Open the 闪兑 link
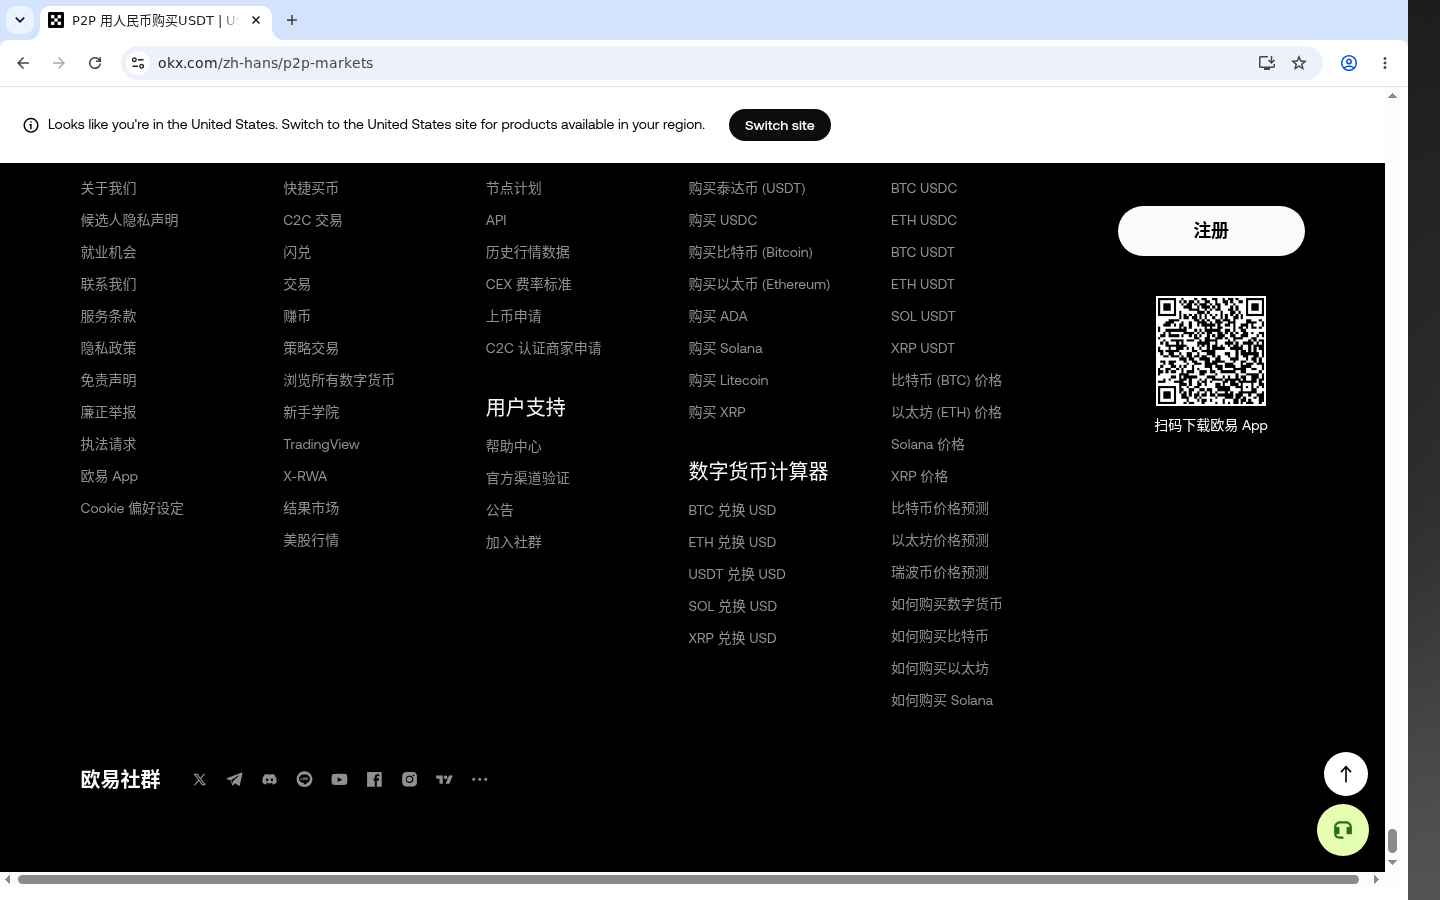The height and width of the screenshot is (900, 1440). (297, 252)
